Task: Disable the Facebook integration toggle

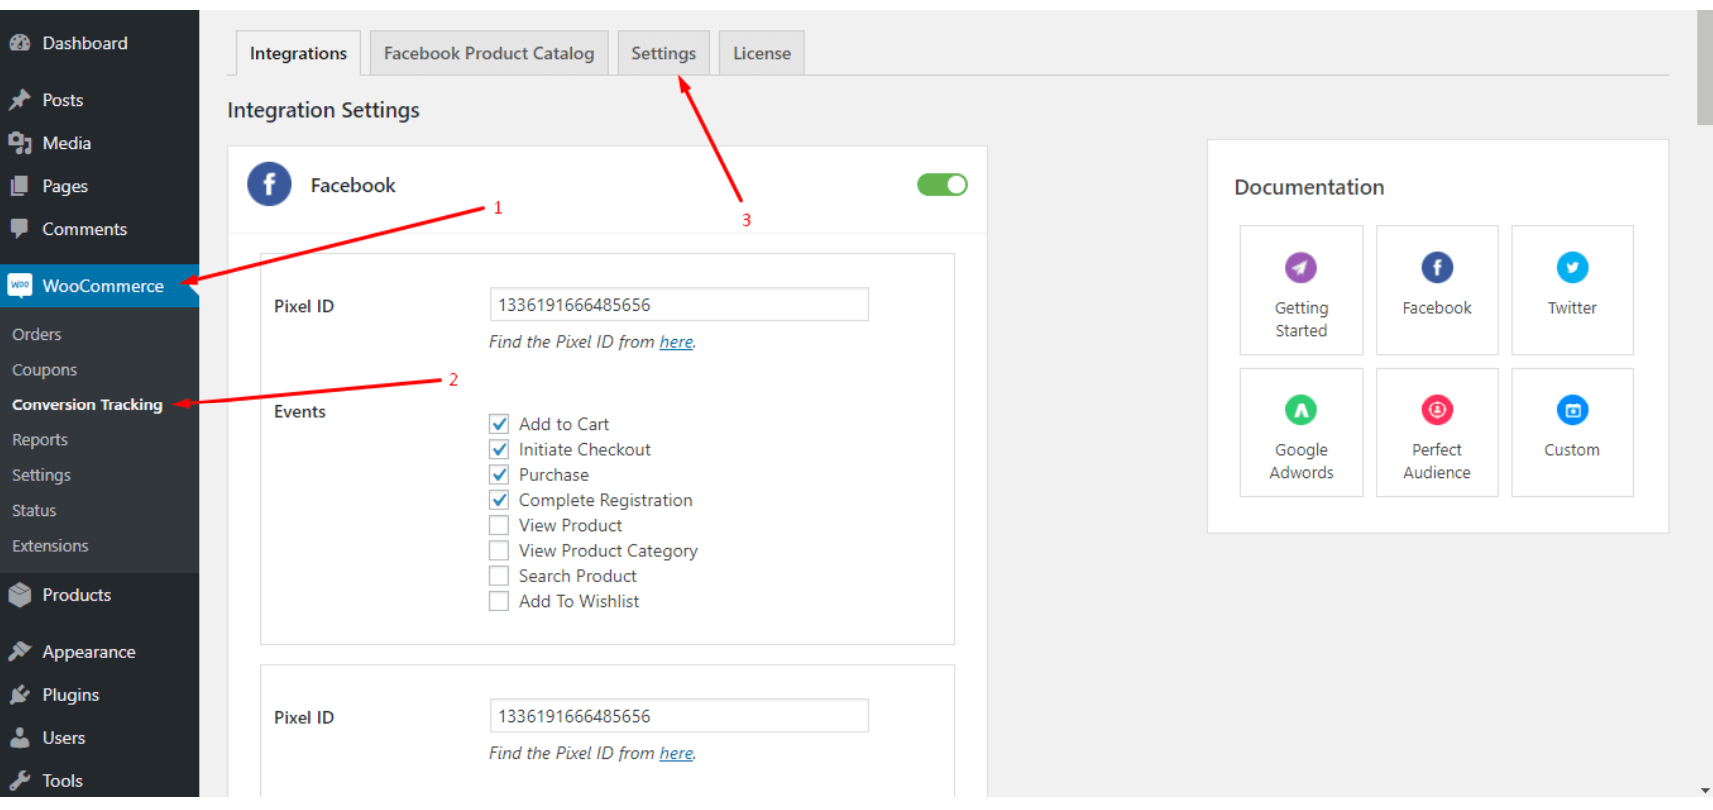Action: click(942, 185)
